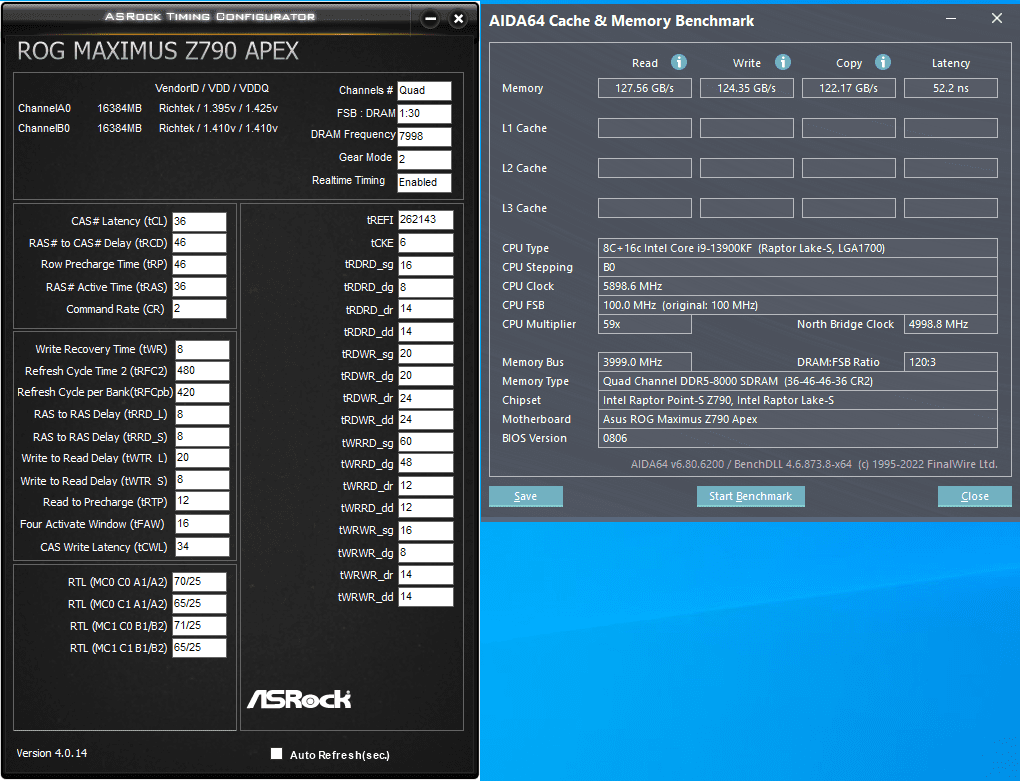
Task: Select the tRDWR_dg value field
Action: [425, 377]
